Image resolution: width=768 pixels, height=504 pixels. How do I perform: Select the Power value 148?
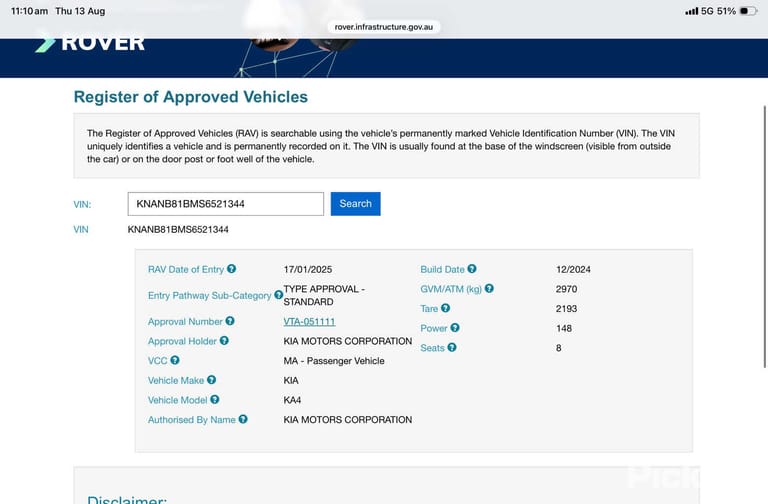tap(564, 328)
